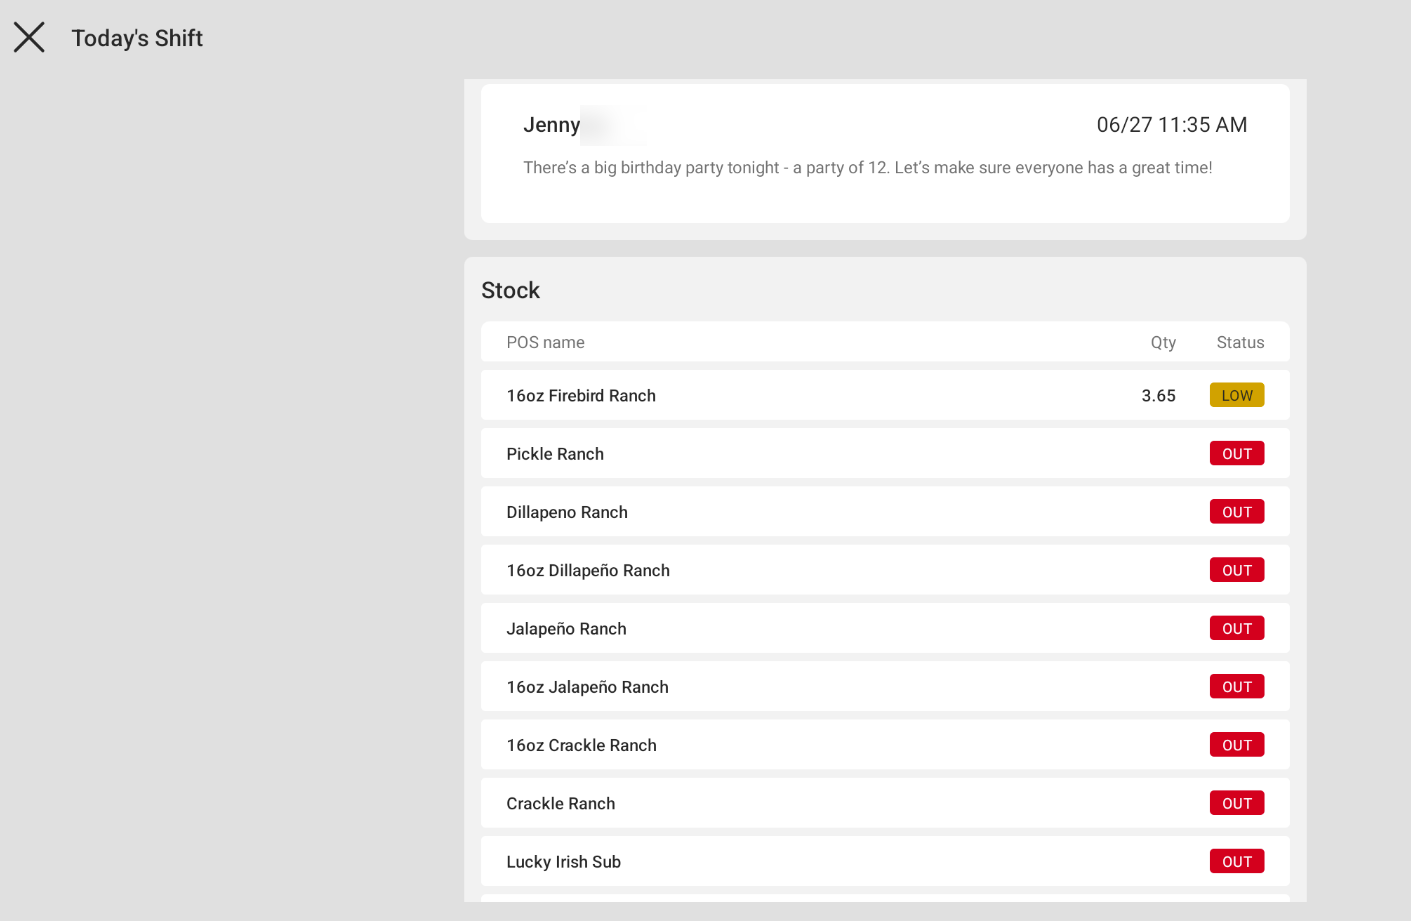Click OUT badge for 16oz Crackle Ranch
1411x921 pixels.
(x=1237, y=745)
